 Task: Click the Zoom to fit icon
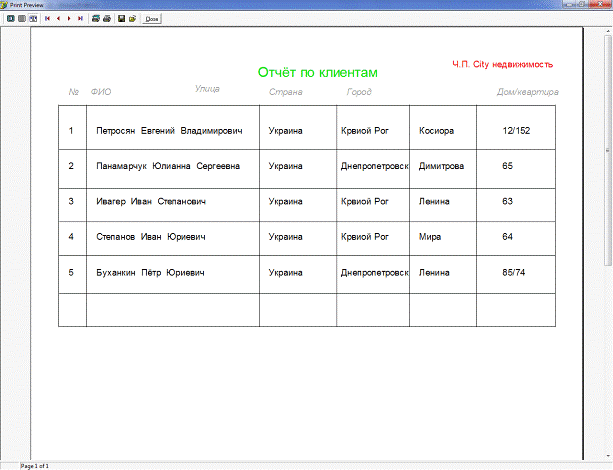[x=10, y=18]
